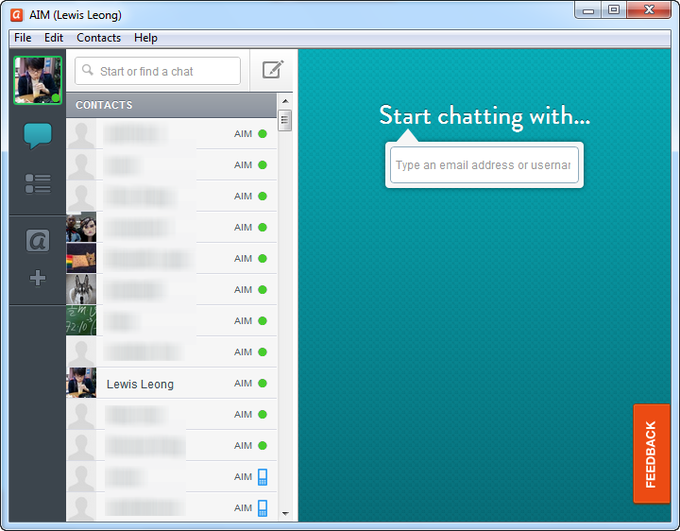Click the AIM app logo in title bar

click(16, 15)
